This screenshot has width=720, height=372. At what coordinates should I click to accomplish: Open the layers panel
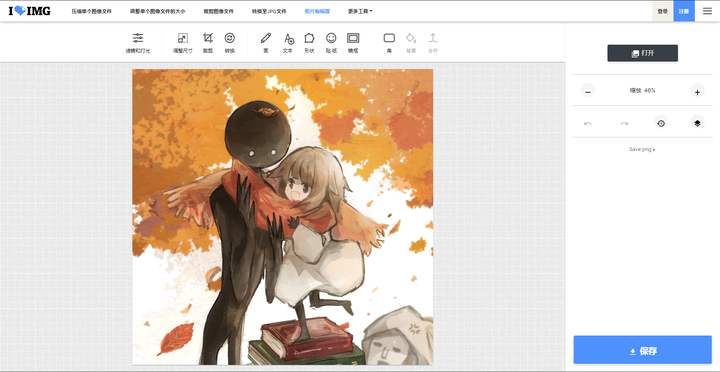tap(697, 123)
